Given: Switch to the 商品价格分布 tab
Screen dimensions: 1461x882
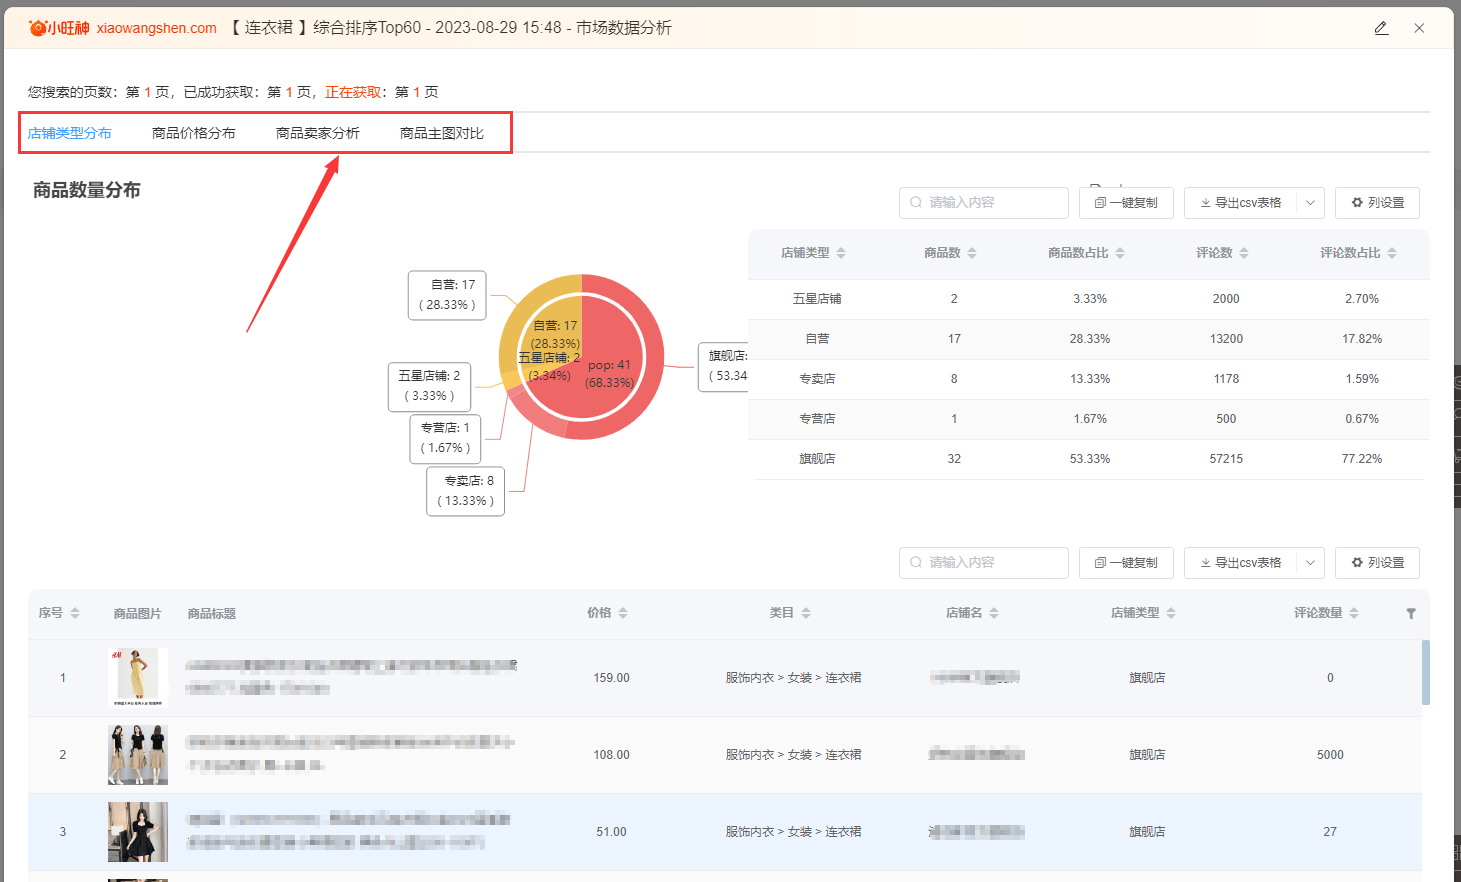Looking at the screenshot, I should tap(194, 131).
